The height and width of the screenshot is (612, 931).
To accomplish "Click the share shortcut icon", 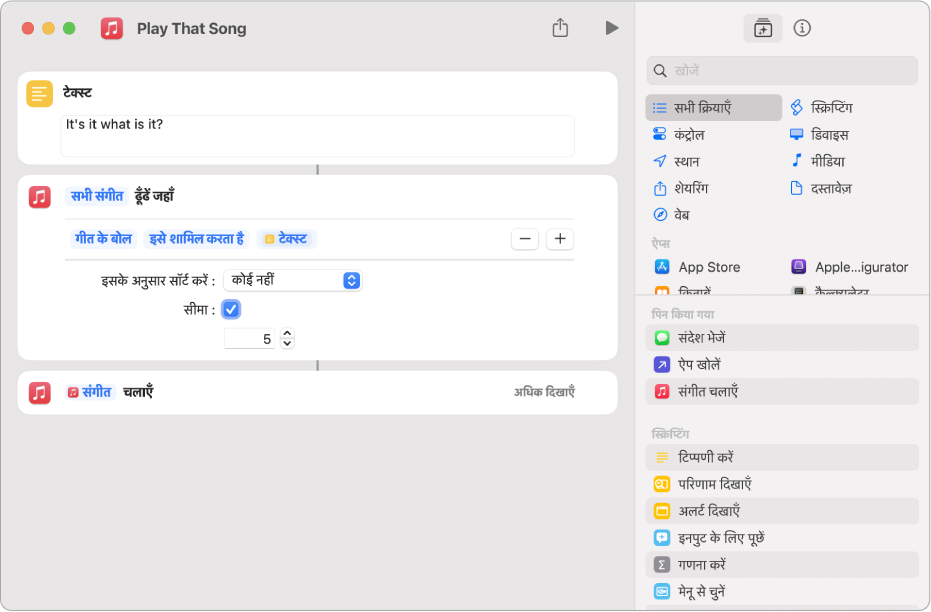I will 560,28.
